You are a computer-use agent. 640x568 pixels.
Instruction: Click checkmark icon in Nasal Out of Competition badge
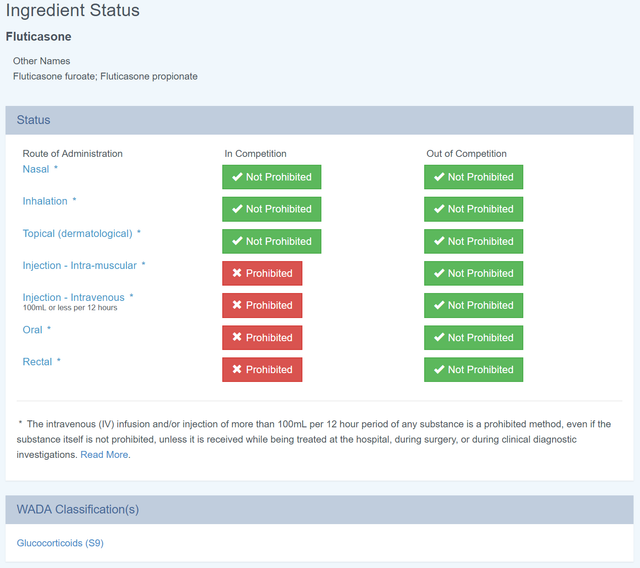tap(439, 177)
